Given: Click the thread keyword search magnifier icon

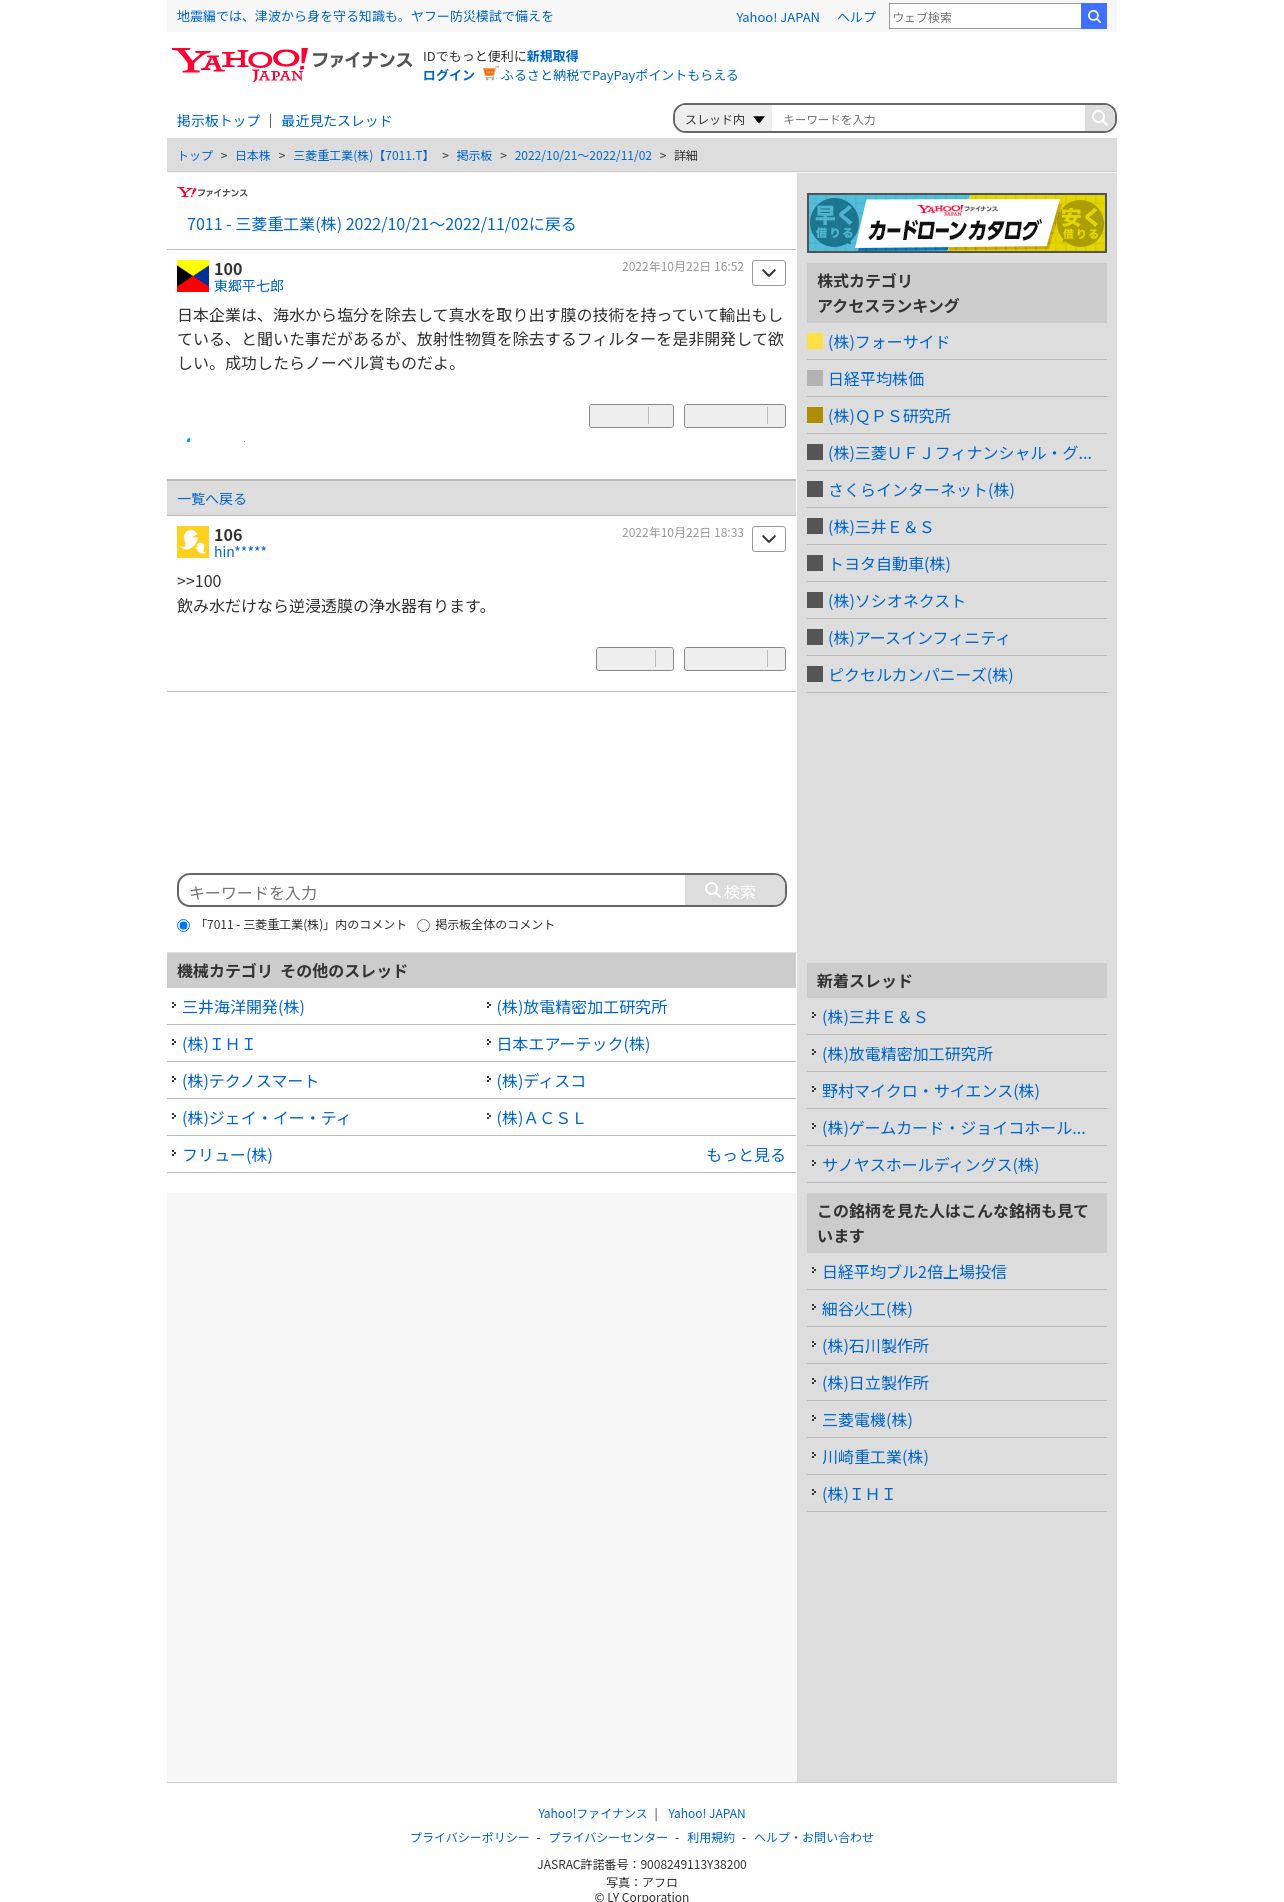Looking at the screenshot, I should (1099, 118).
